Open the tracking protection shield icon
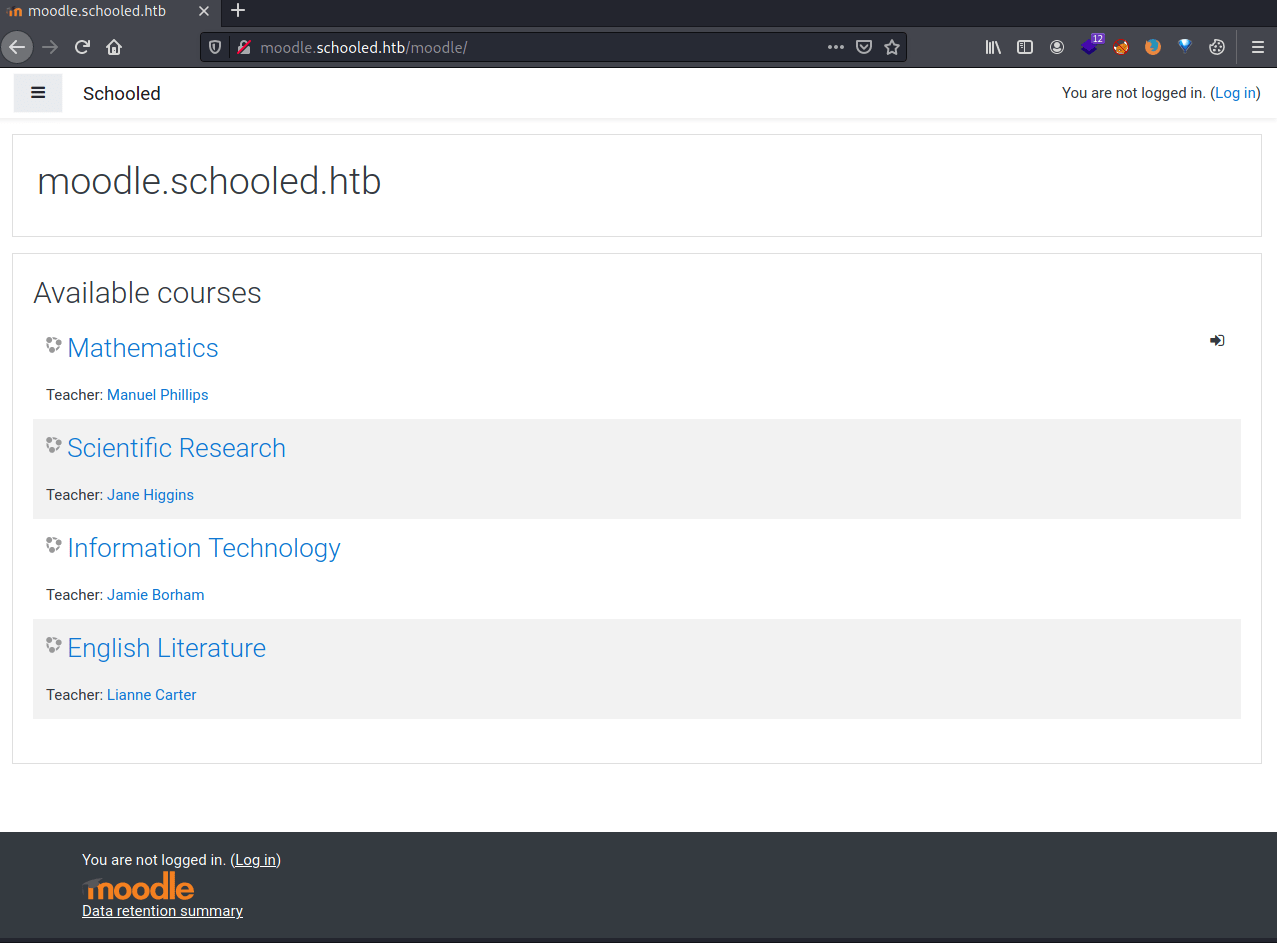Screen dimensions: 1277x943 (x=215, y=47)
